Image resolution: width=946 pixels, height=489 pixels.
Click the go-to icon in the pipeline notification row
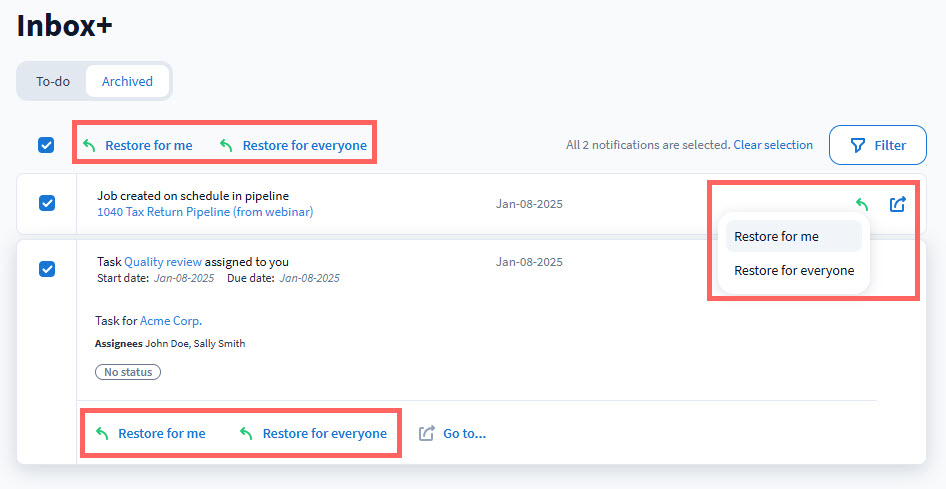pos(897,204)
